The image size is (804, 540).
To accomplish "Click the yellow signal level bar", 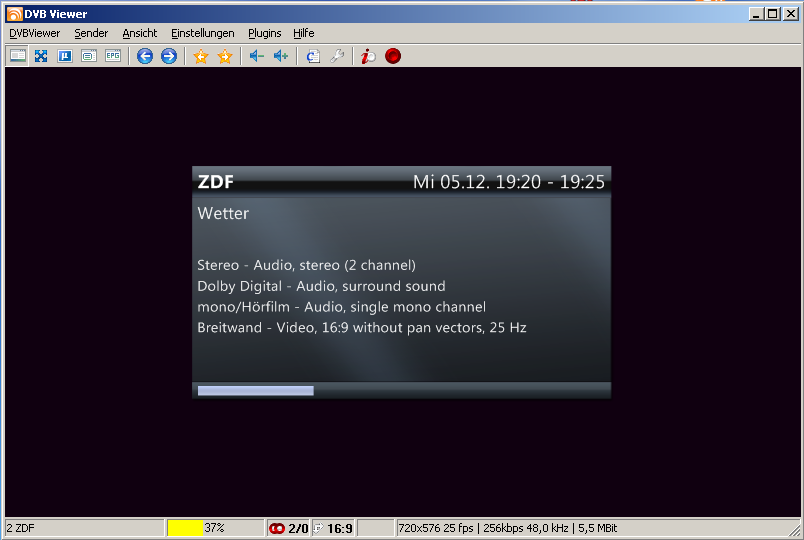I will (185, 528).
